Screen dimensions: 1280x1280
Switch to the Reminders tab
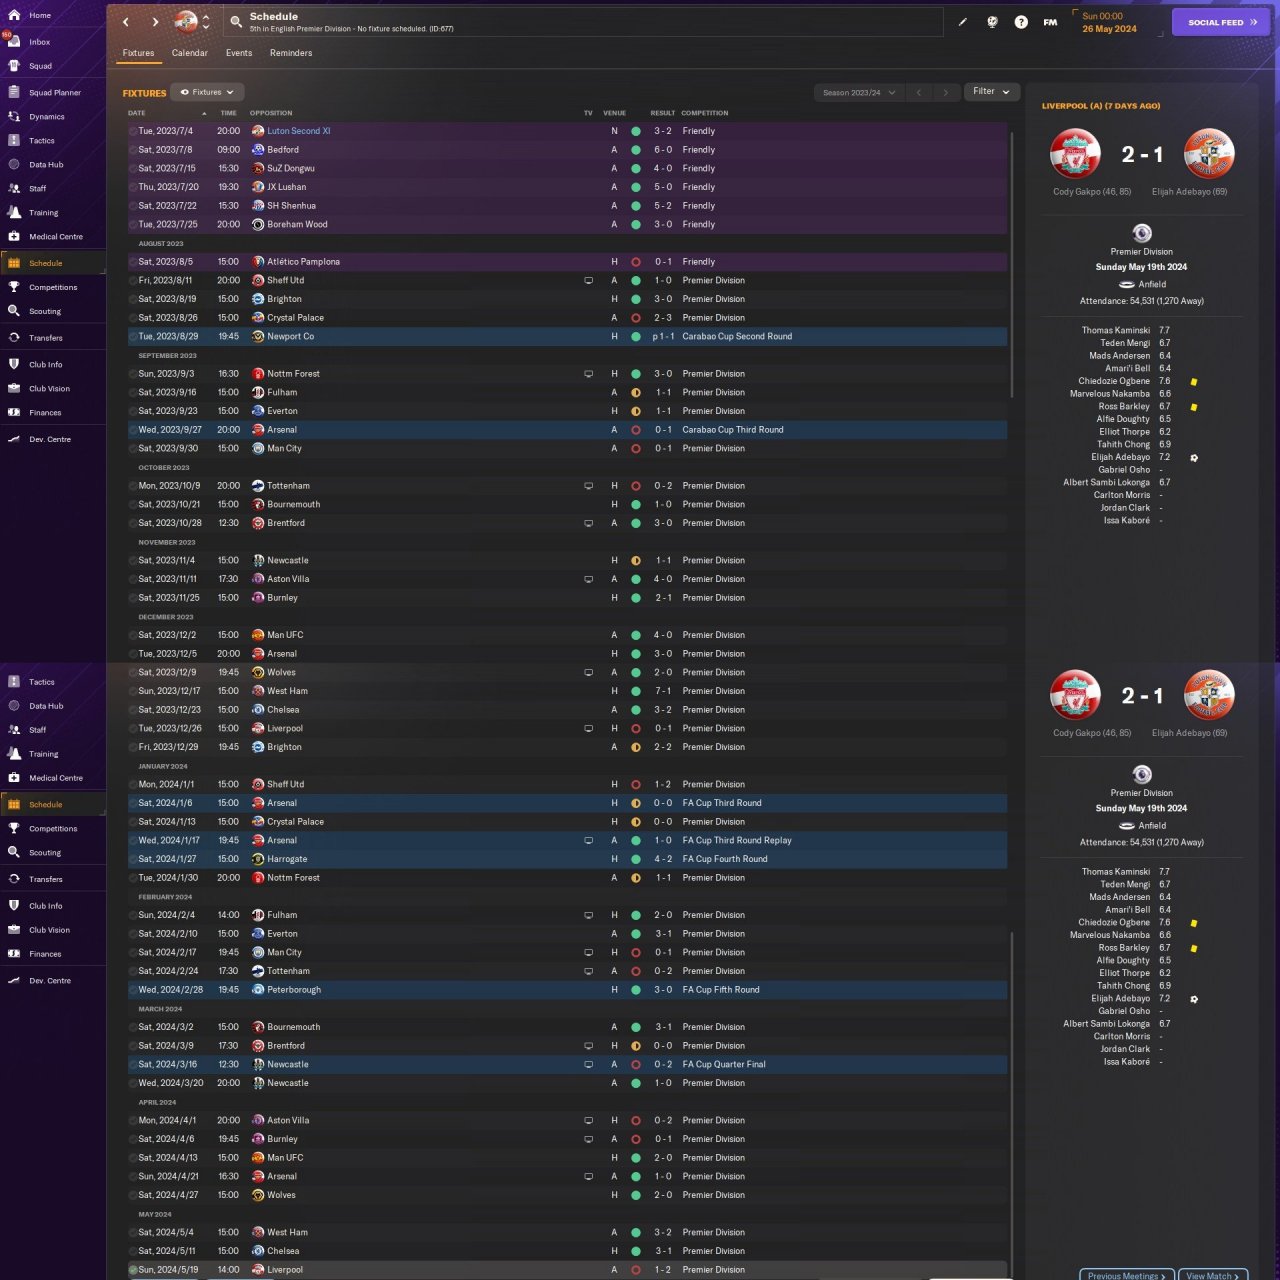pyautogui.click(x=291, y=53)
